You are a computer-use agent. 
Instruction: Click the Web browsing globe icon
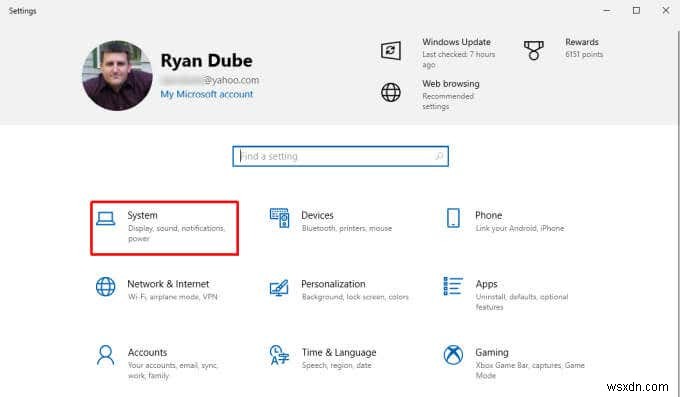[391, 92]
